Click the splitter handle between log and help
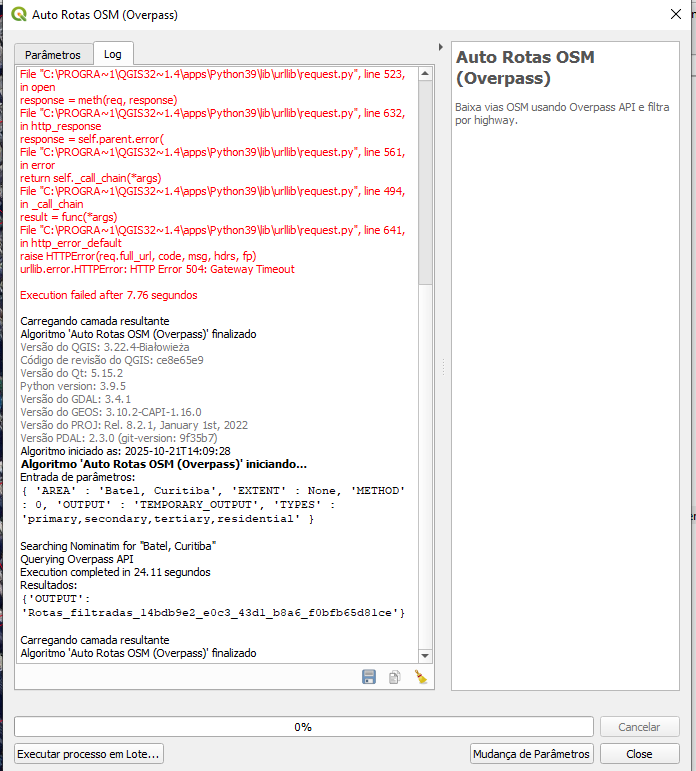 pyautogui.click(x=443, y=367)
